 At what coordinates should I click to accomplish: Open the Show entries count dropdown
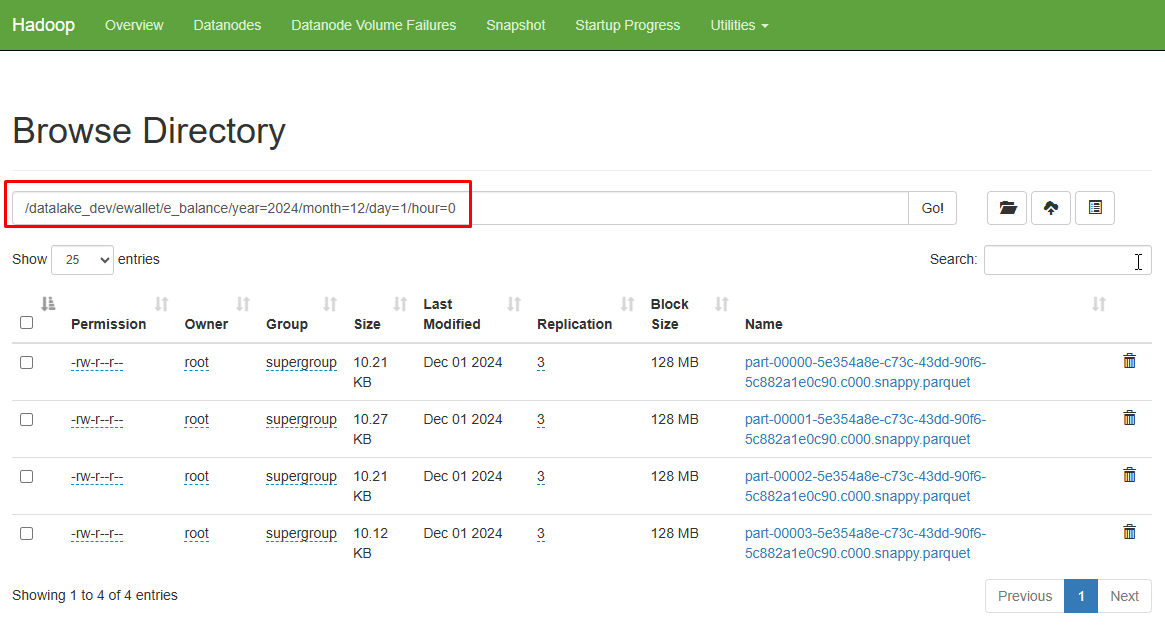[x=82, y=260]
